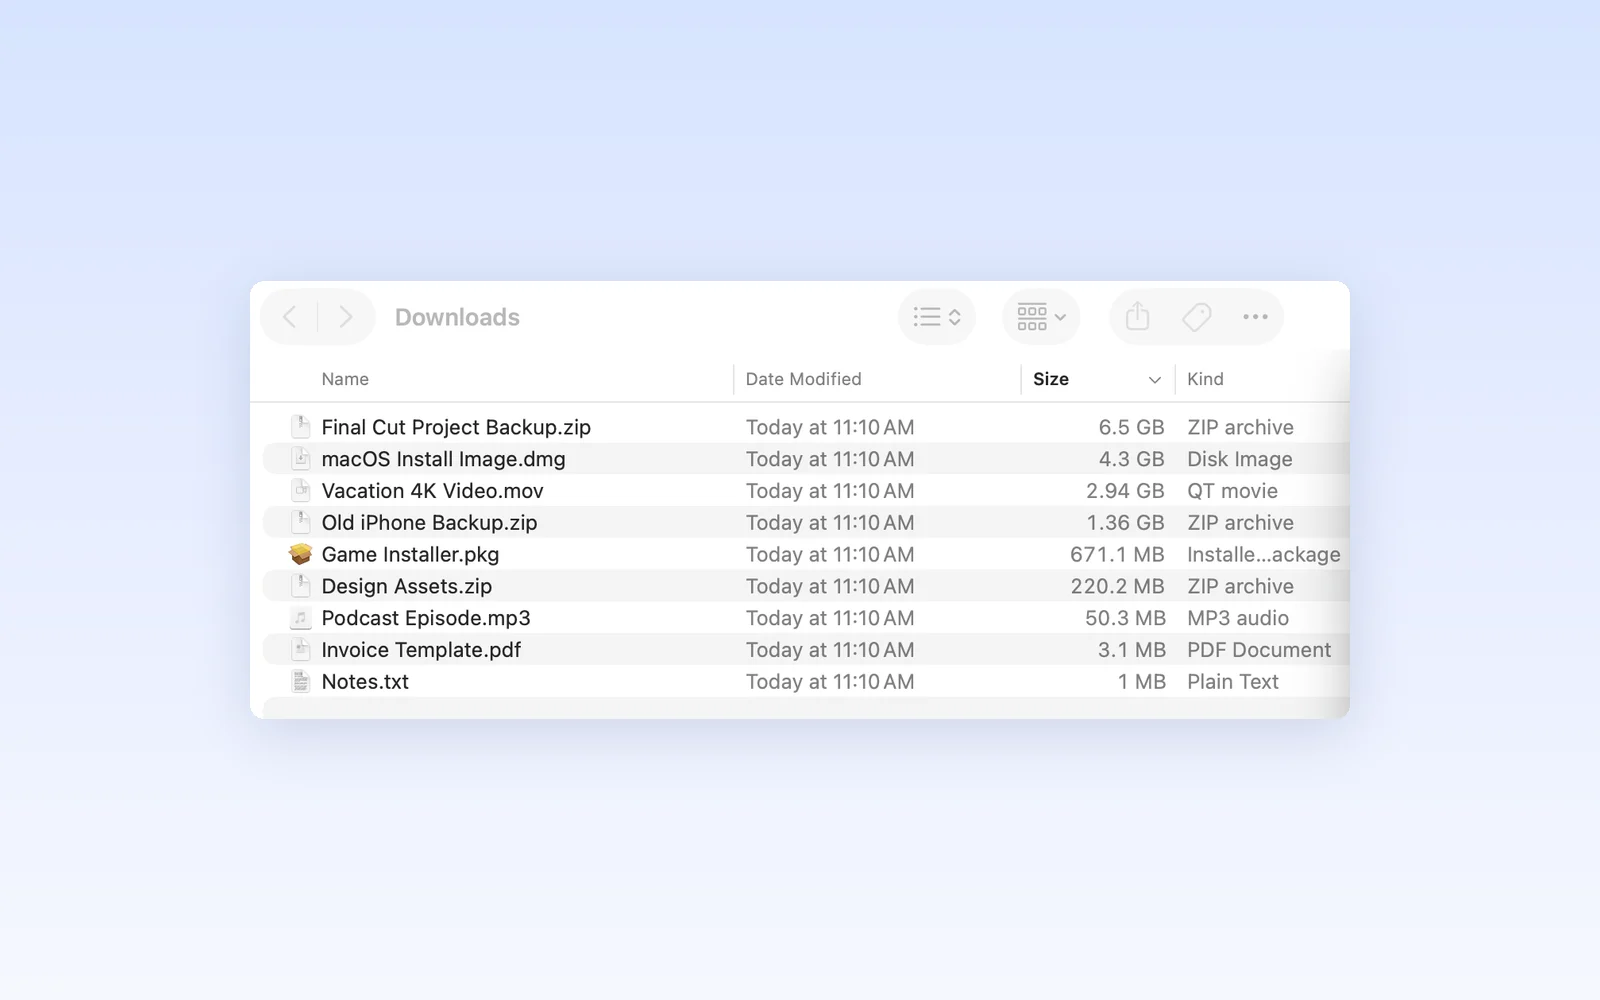Select the file name Design Assets.zip
This screenshot has width=1600, height=1000.
[407, 586]
